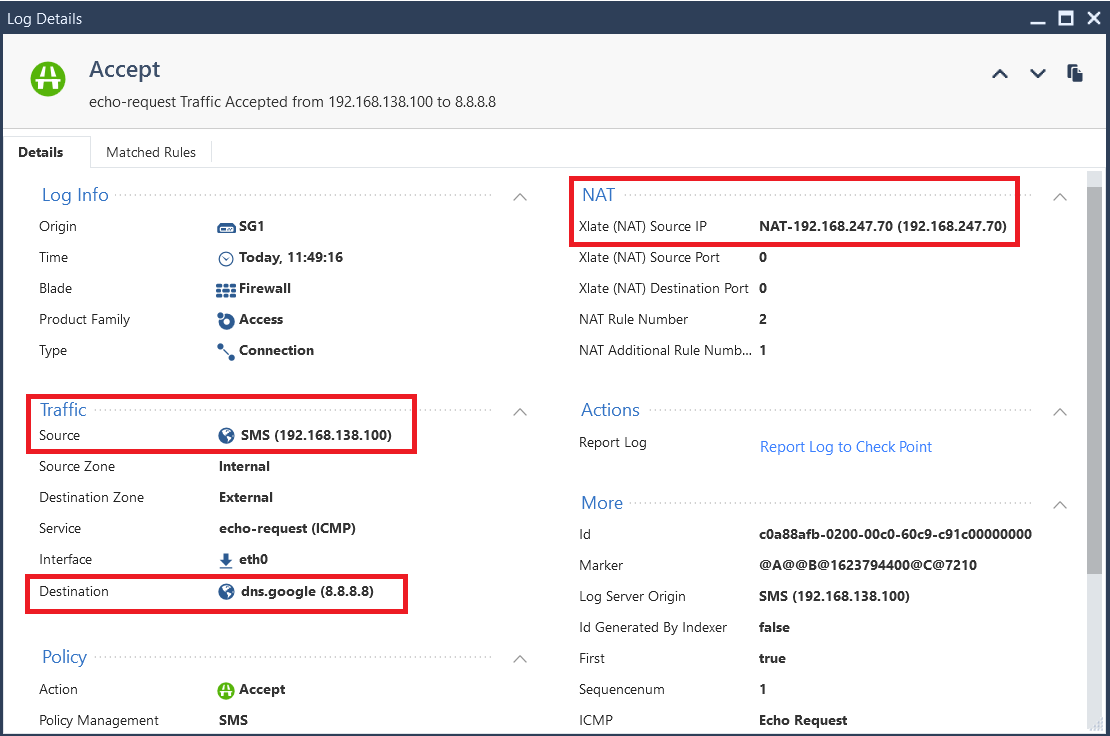Click the Connection type icon
The height and width of the screenshot is (736, 1110).
click(x=226, y=351)
